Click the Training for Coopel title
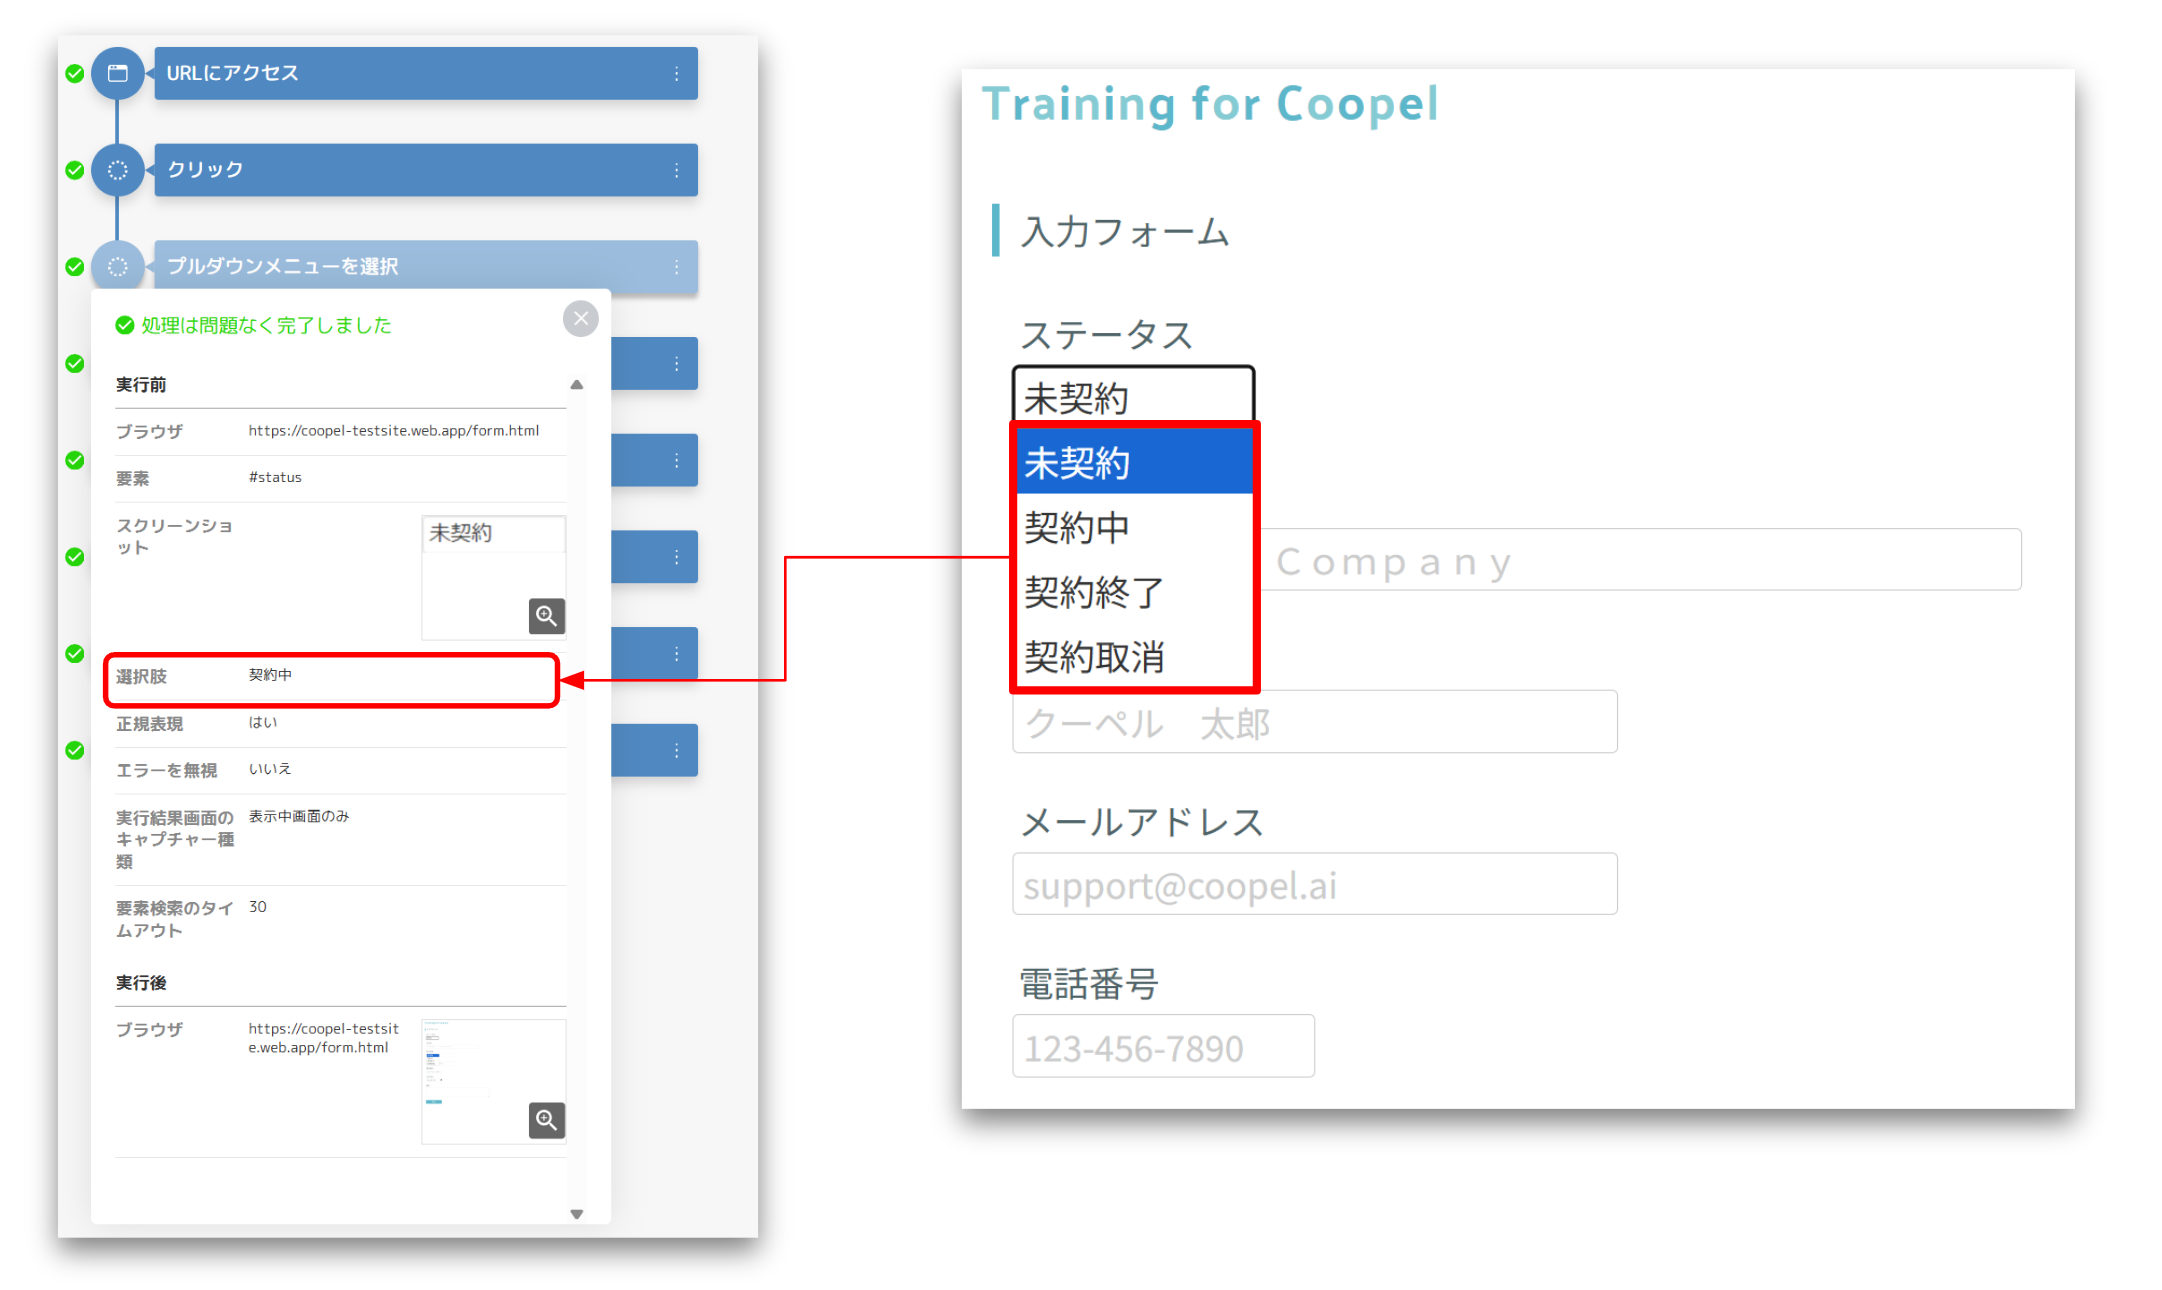This screenshot has height=1290, width=2162. 1210,104
